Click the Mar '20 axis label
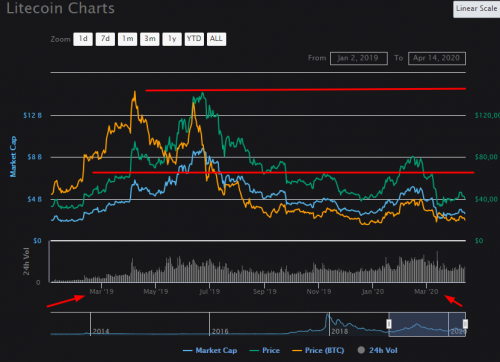 coord(426,292)
